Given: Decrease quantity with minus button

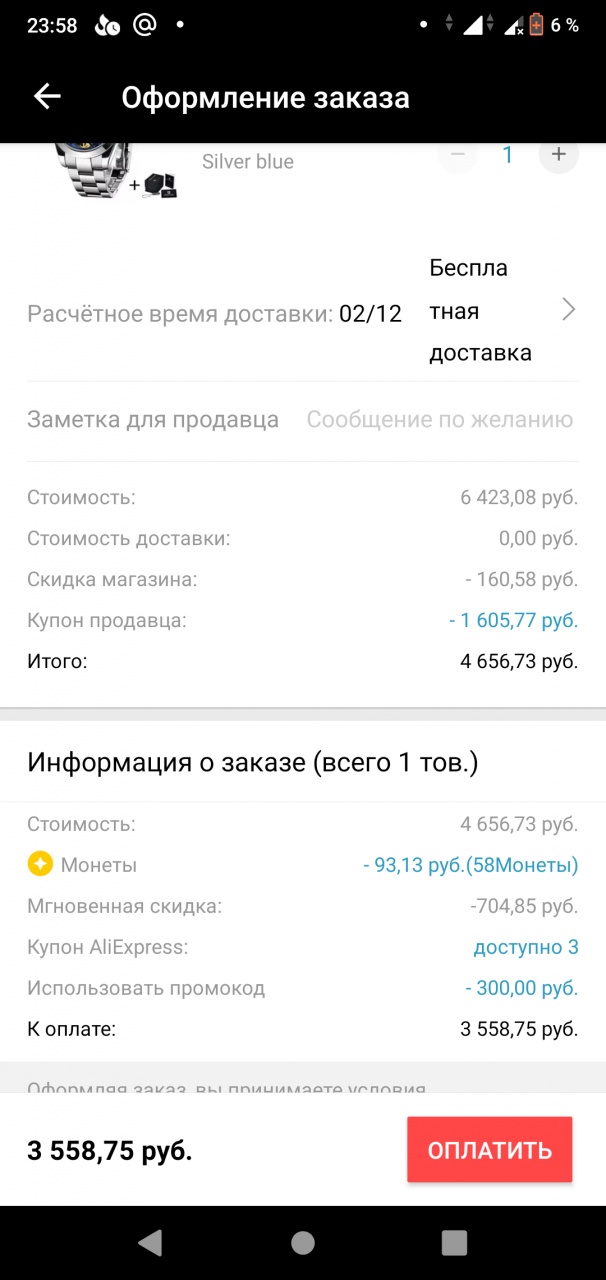Looking at the screenshot, I should tap(458, 155).
